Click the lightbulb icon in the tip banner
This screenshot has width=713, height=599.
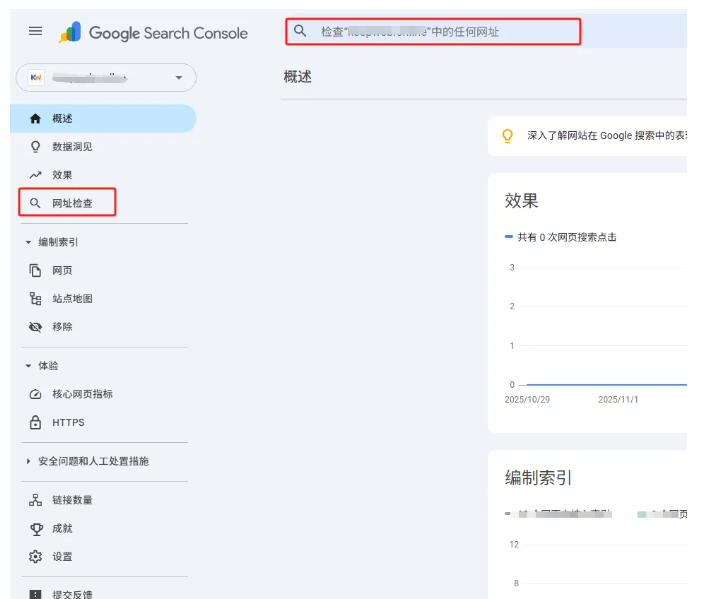coord(507,135)
